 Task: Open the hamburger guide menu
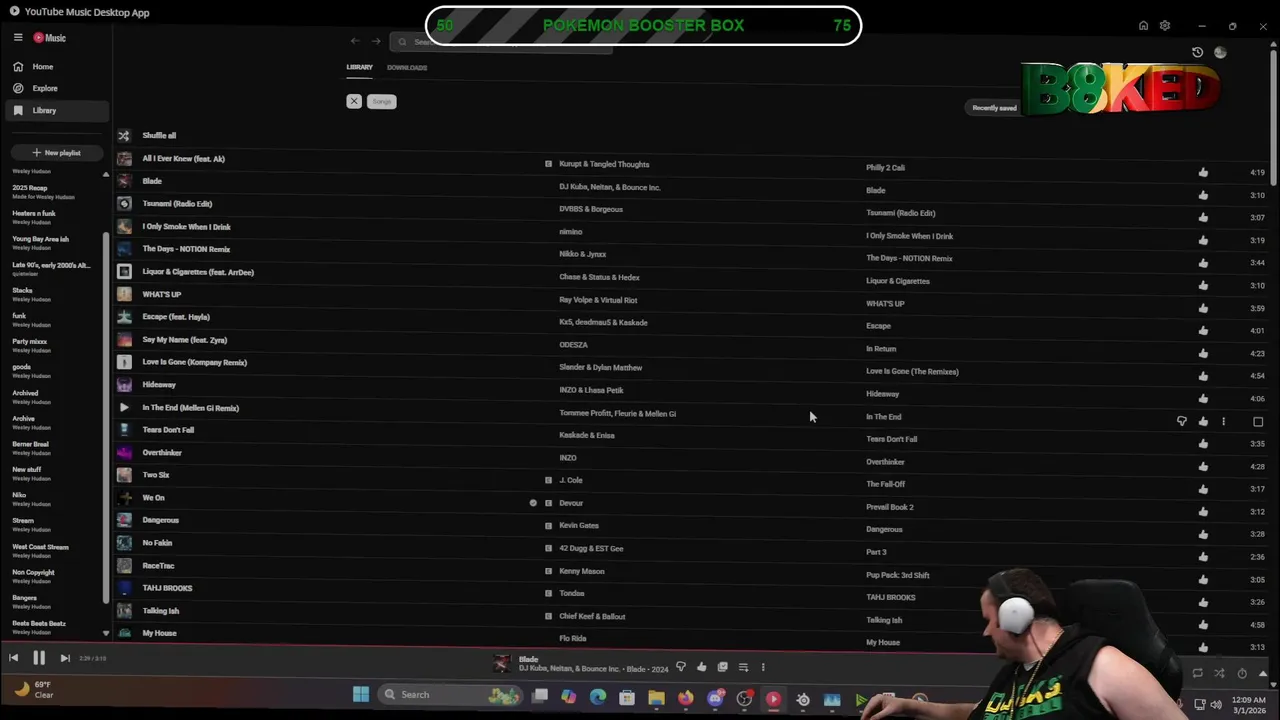click(18, 37)
